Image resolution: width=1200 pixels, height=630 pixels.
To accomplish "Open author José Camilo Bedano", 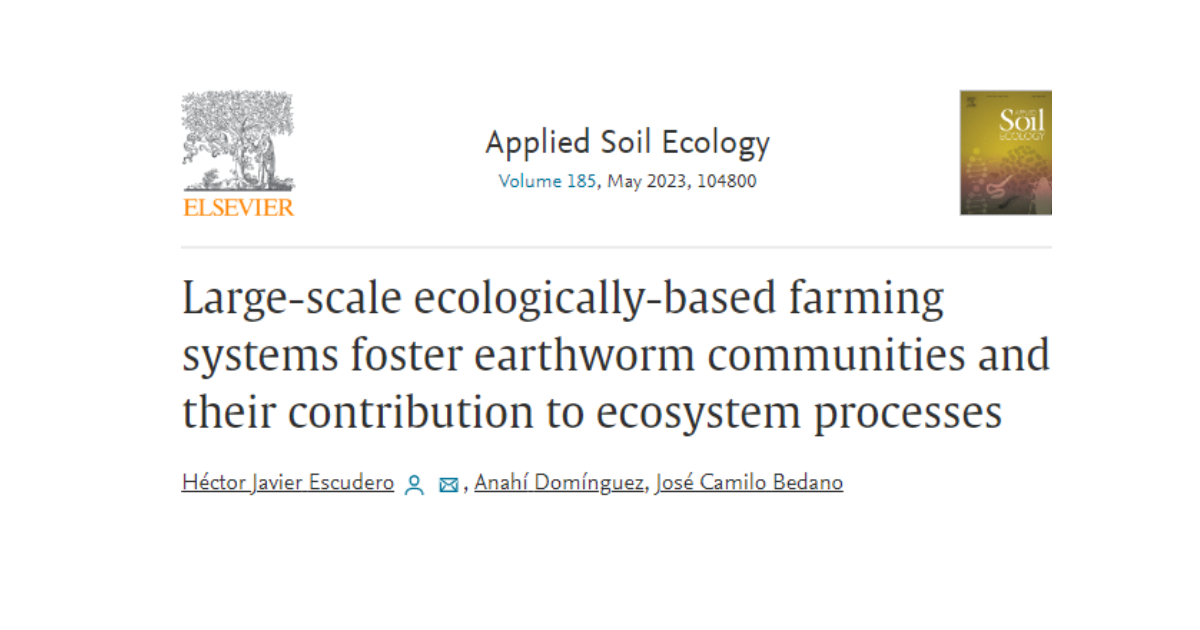I will (748, 483).
